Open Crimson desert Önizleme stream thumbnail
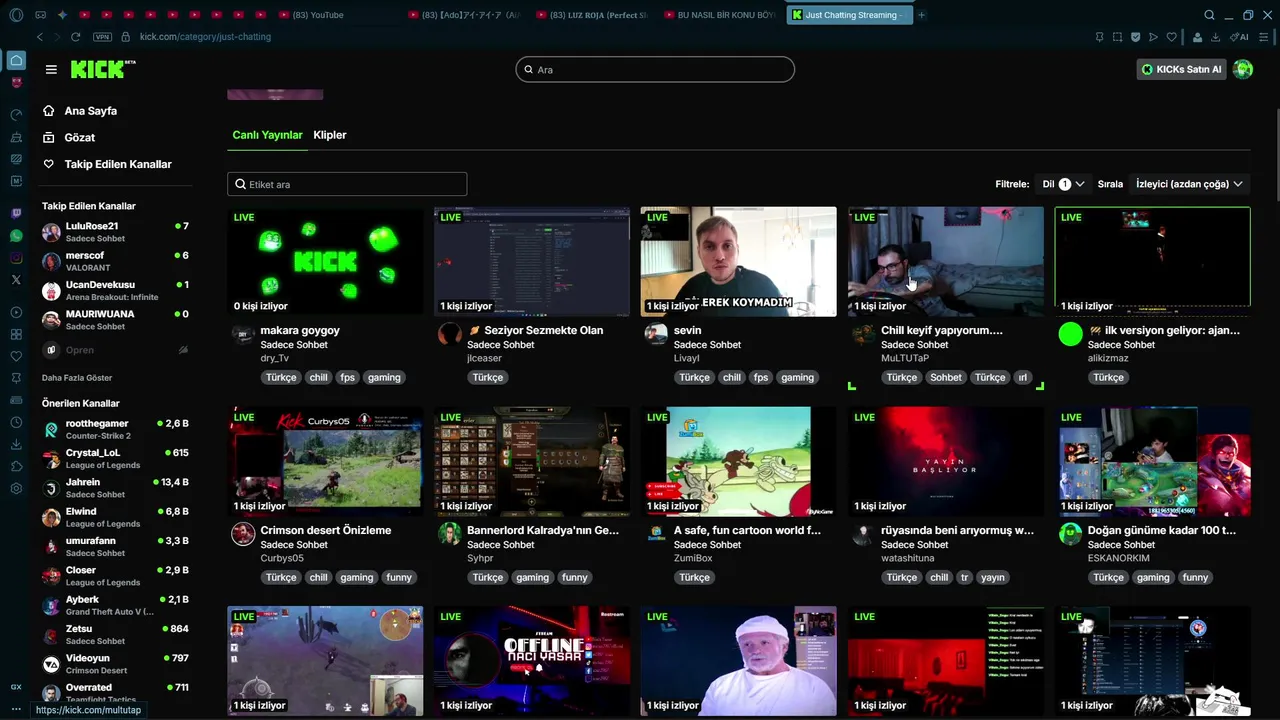 (x=325, y=461)
